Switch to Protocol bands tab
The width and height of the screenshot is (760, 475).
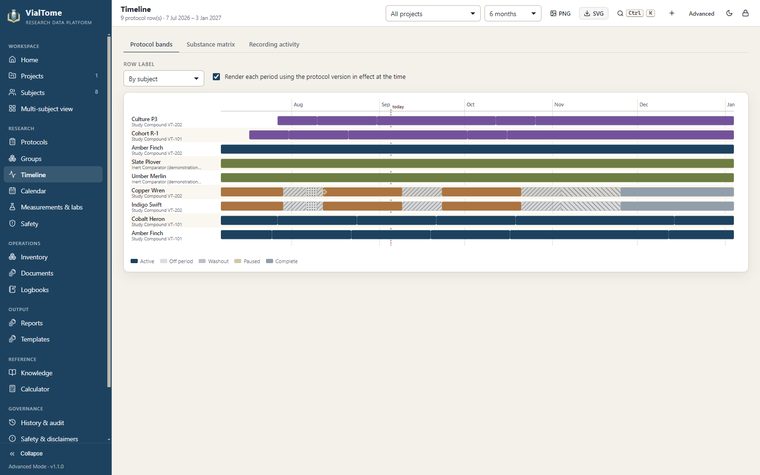click(x=151, y=44)
